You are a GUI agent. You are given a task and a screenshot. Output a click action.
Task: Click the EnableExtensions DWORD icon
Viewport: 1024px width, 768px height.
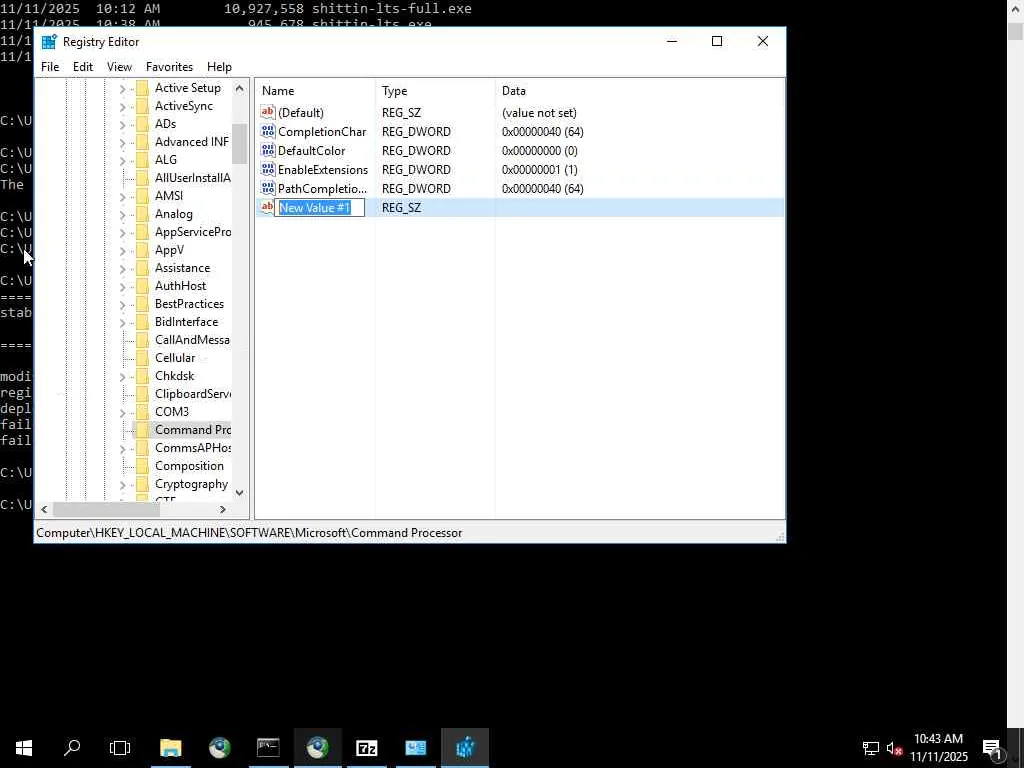(x=268, y=169)
